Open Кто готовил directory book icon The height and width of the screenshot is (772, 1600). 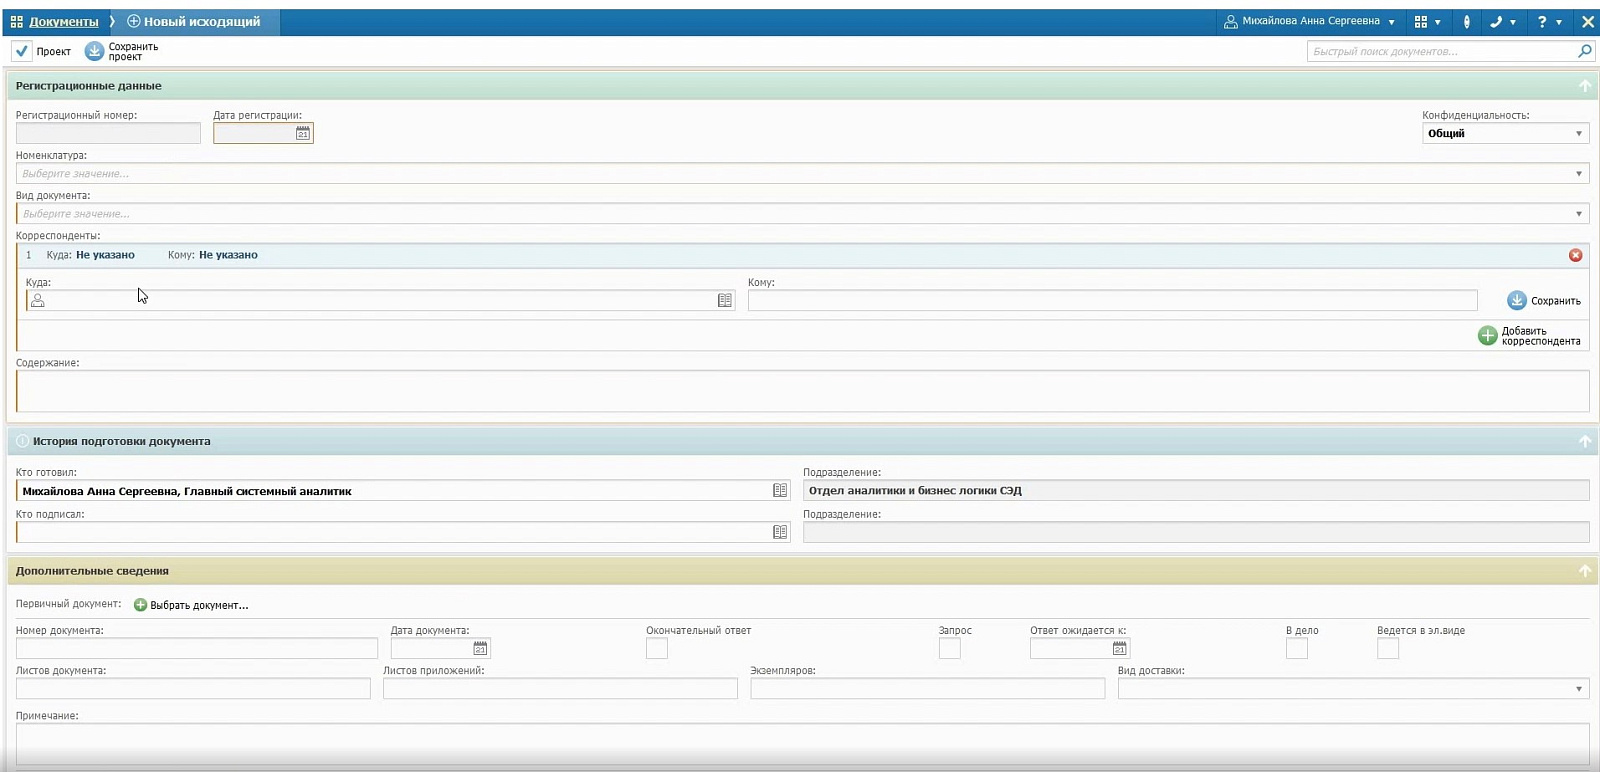click(780, 490)
